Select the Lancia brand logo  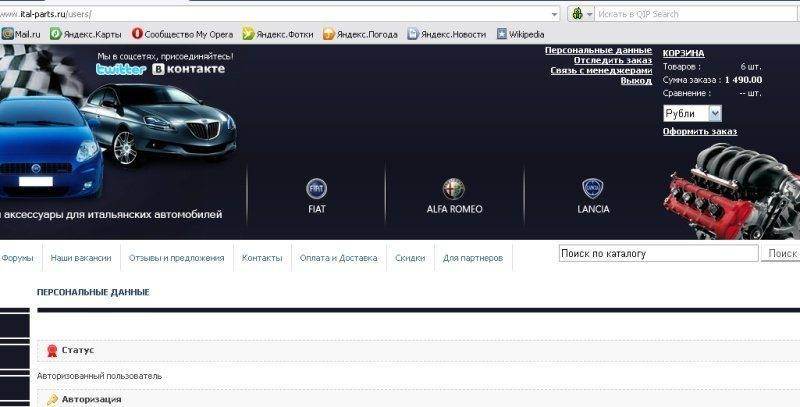(x=593, y=189)
